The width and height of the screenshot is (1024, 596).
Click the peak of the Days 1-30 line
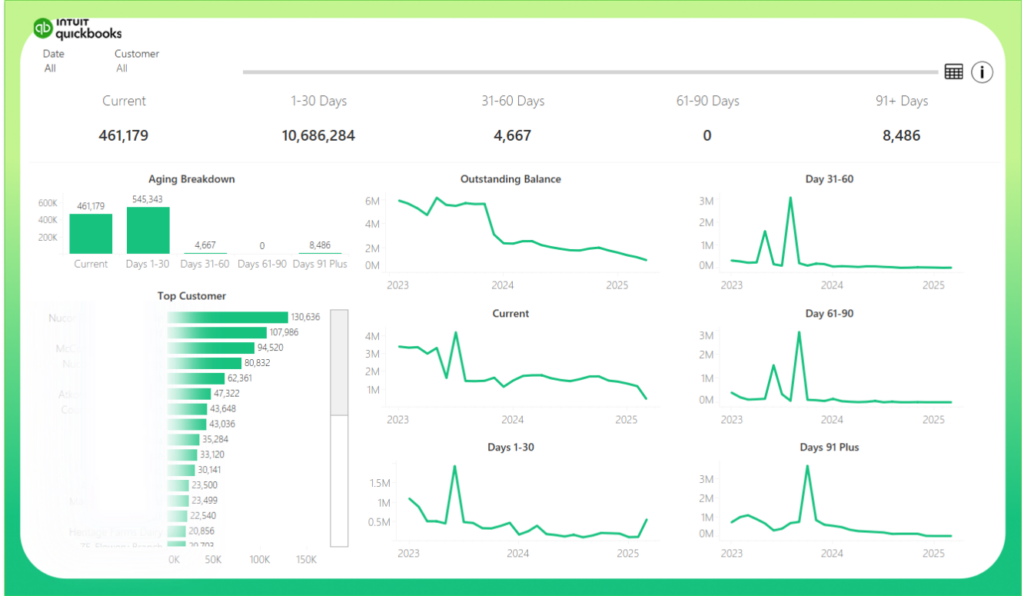pyautogui.click(x=455, y=466)
